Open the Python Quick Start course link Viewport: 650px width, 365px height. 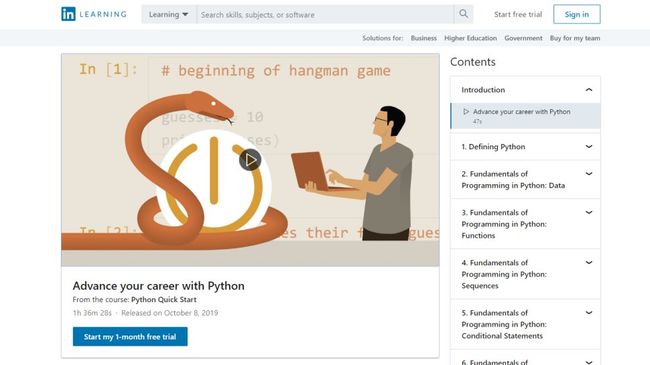(164, 299)
